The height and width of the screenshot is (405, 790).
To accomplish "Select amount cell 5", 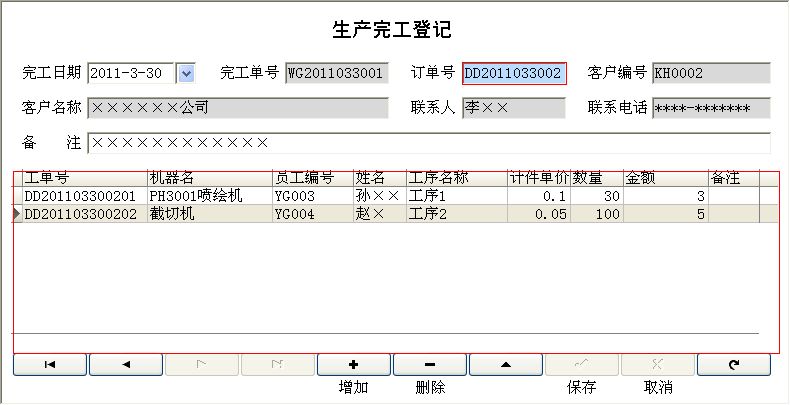I will 666,214.
